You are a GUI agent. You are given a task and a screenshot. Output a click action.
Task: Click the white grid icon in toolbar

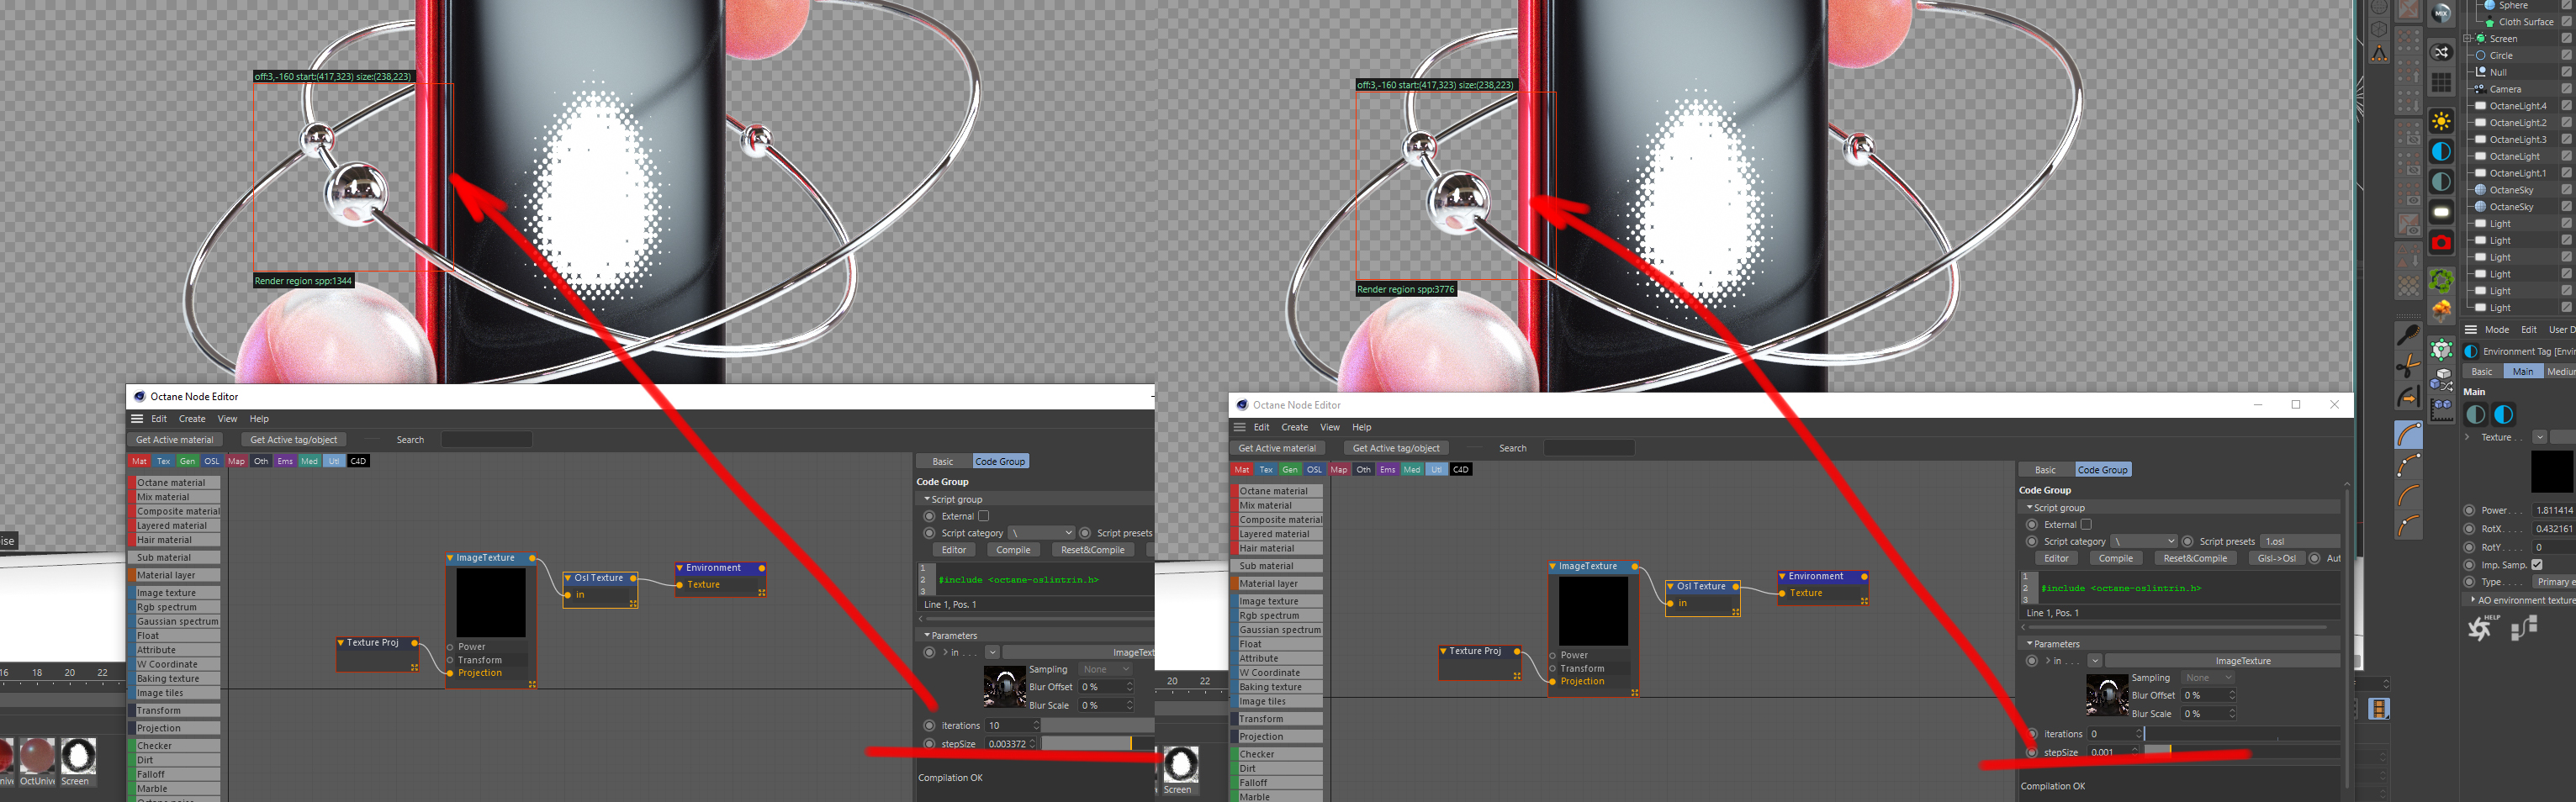(2441, 82)
